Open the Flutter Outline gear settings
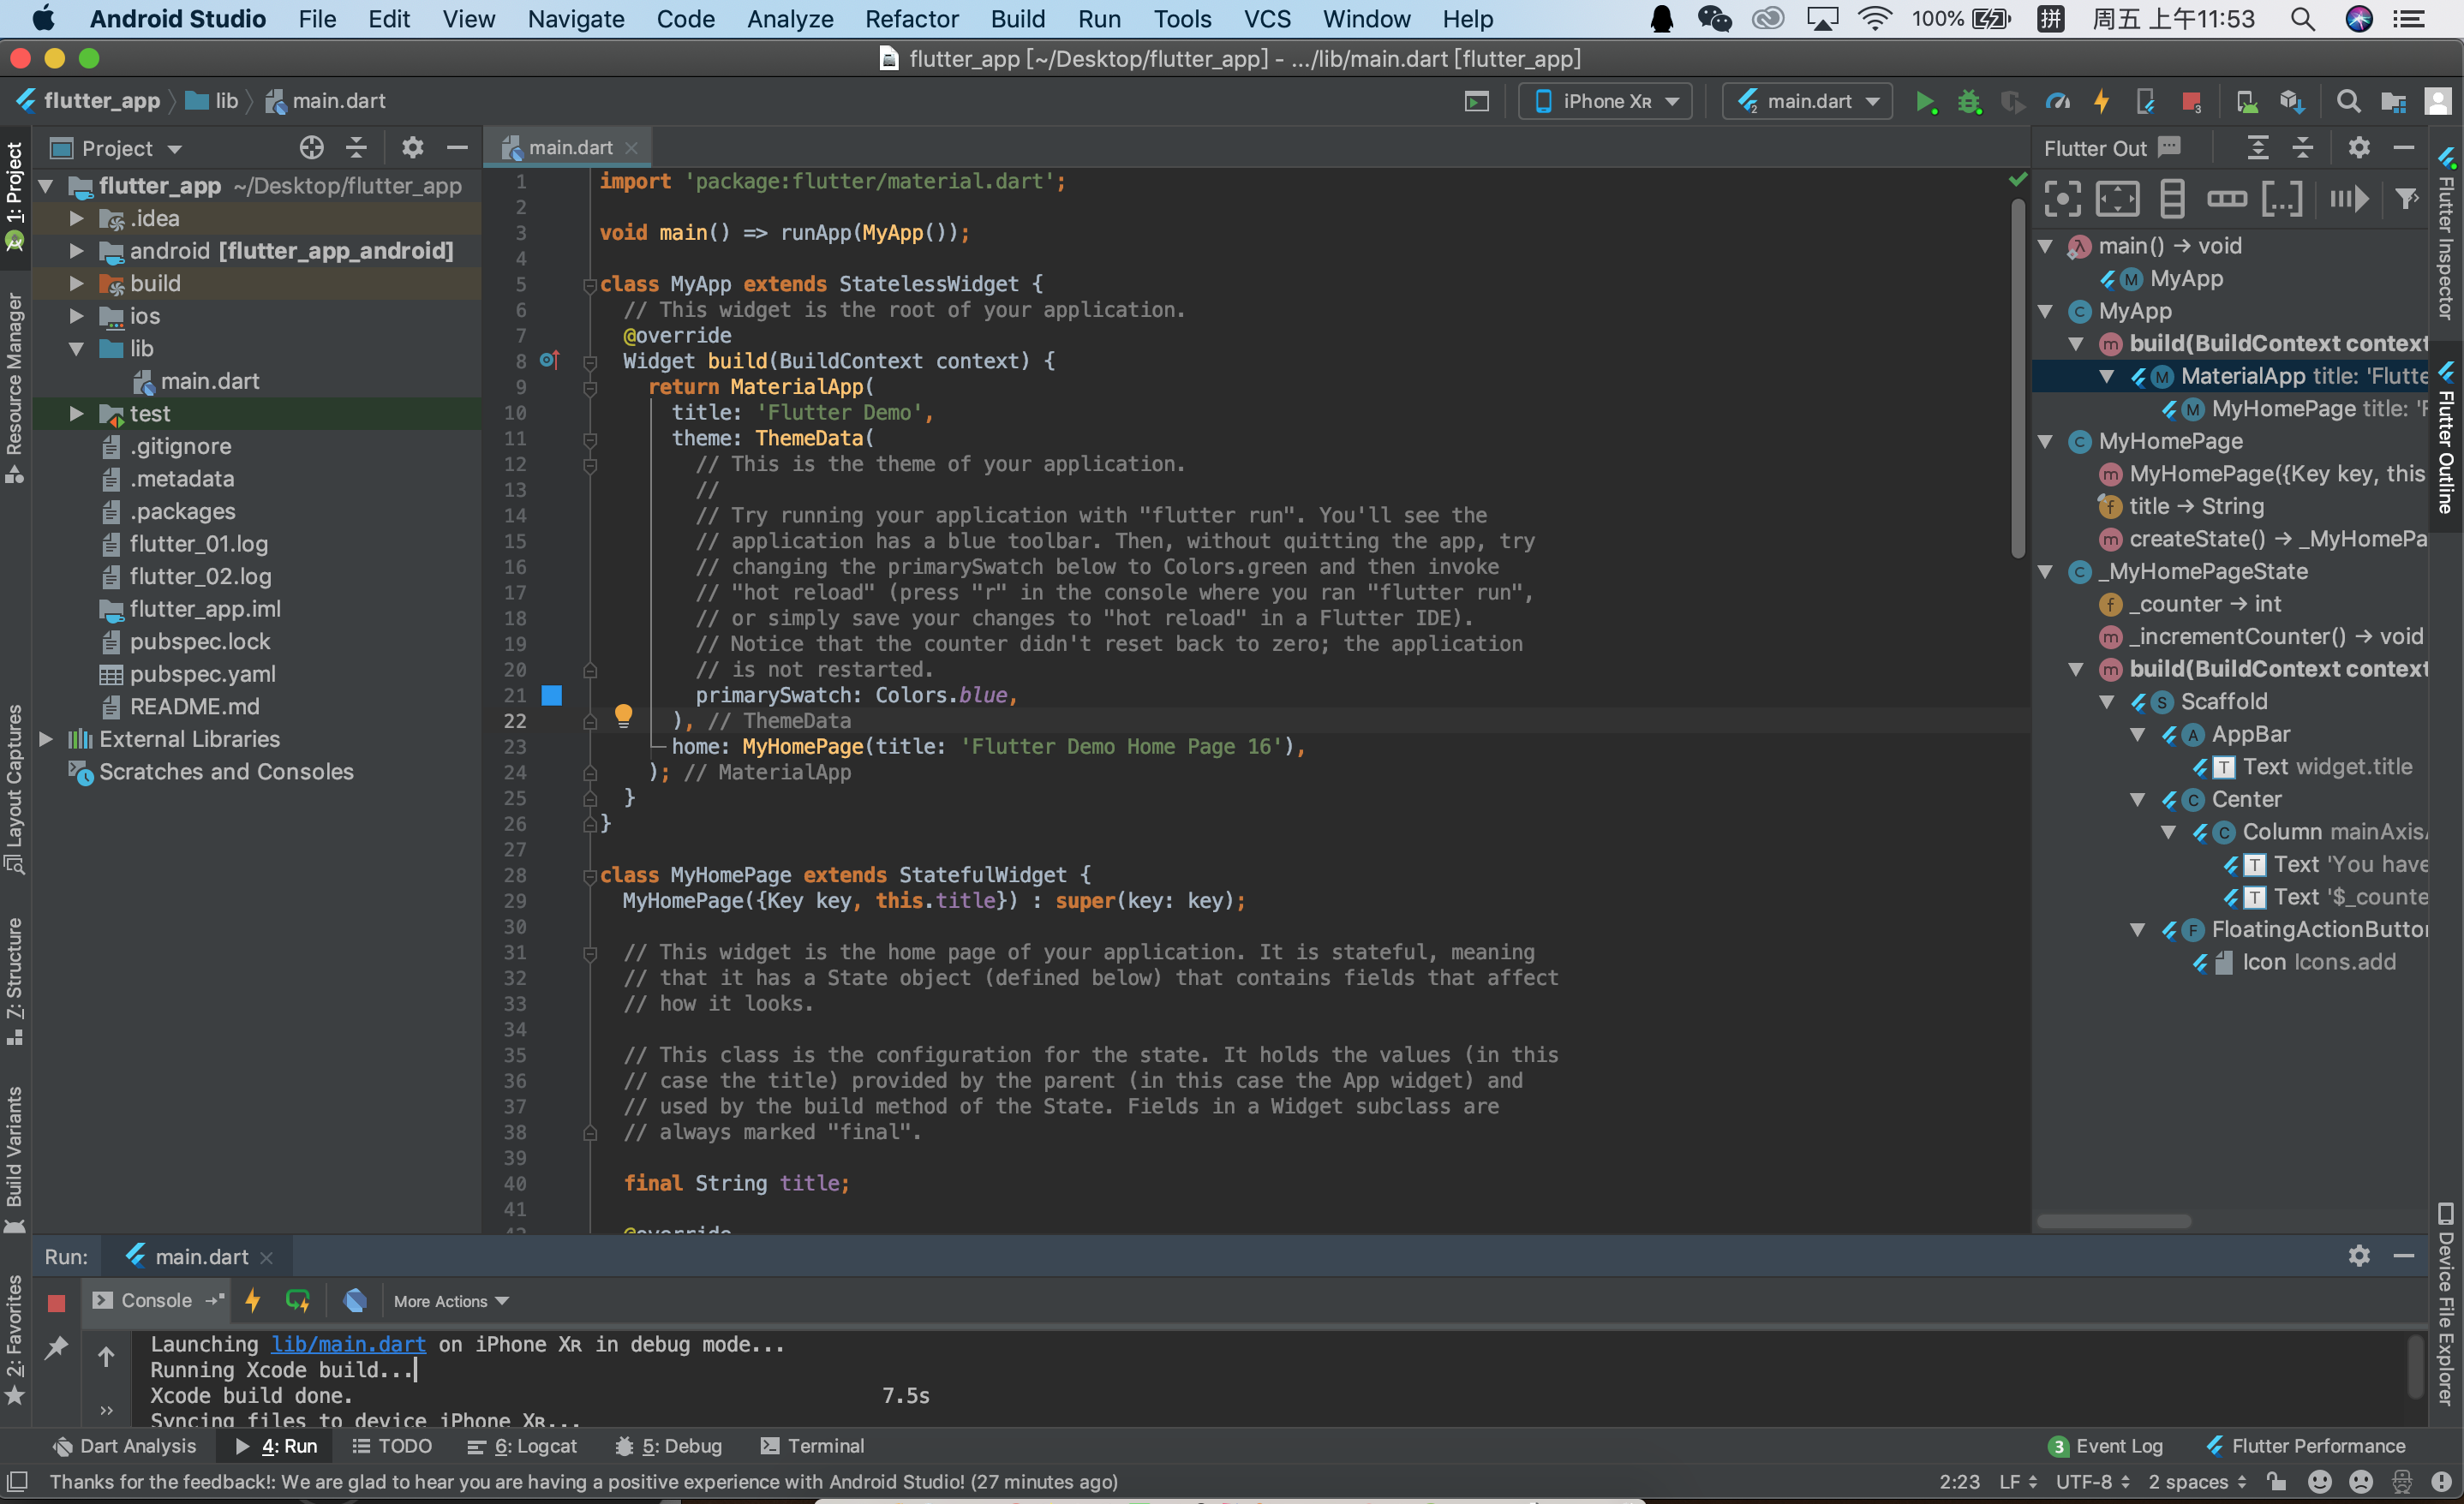The width and height of the screenshot is (2464, 1504). pos(2358,148)
